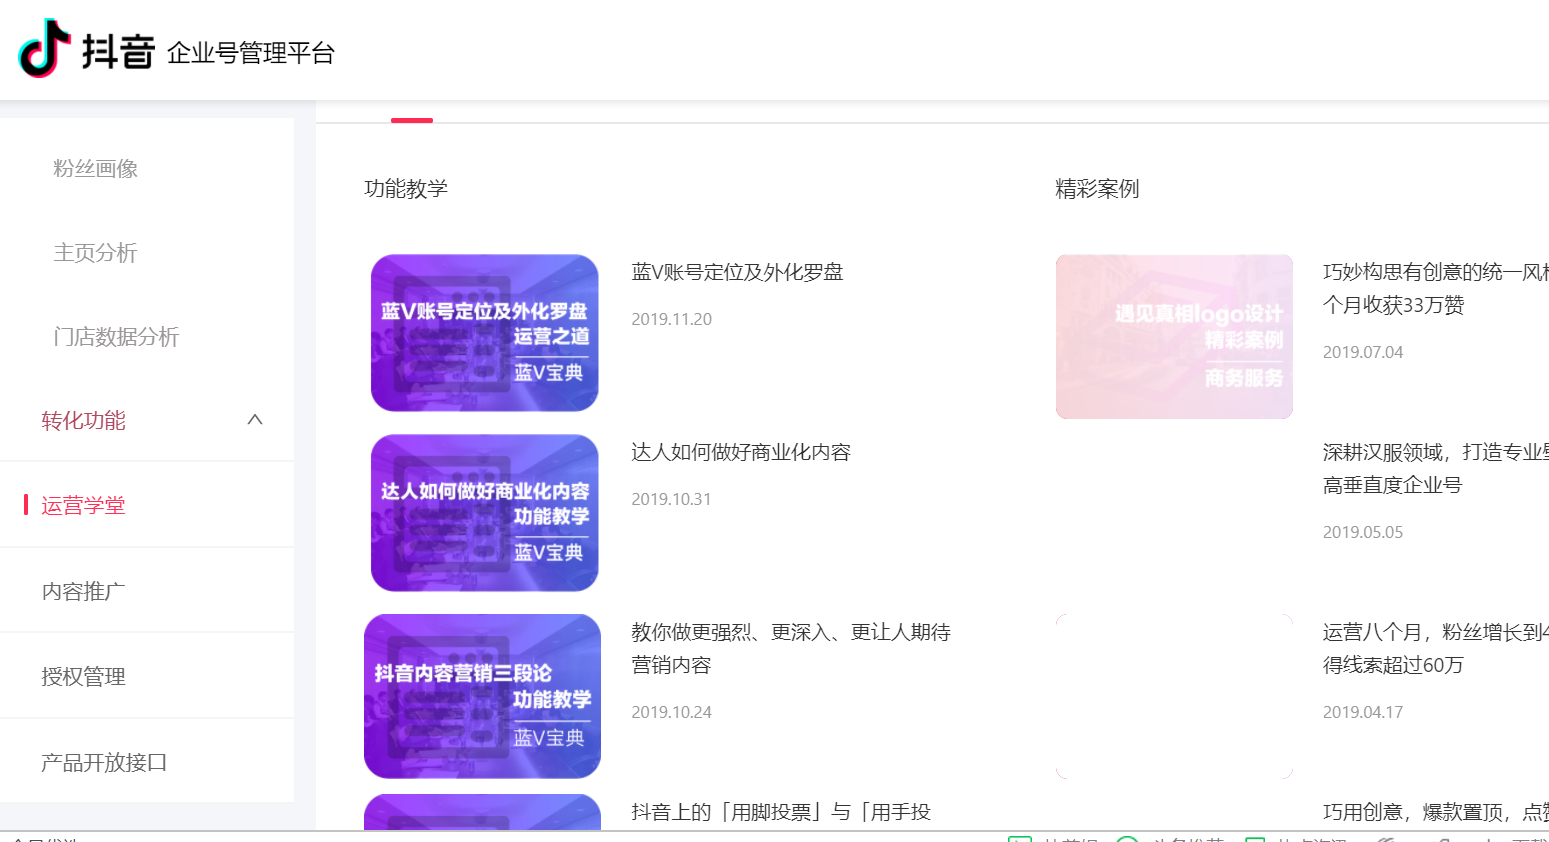The width and height of the screenshot is (1549, 842).
Task: Open article 教你做更强烈、更深入 营销内容
Action: pyautogui.click(x=791, y=648)
